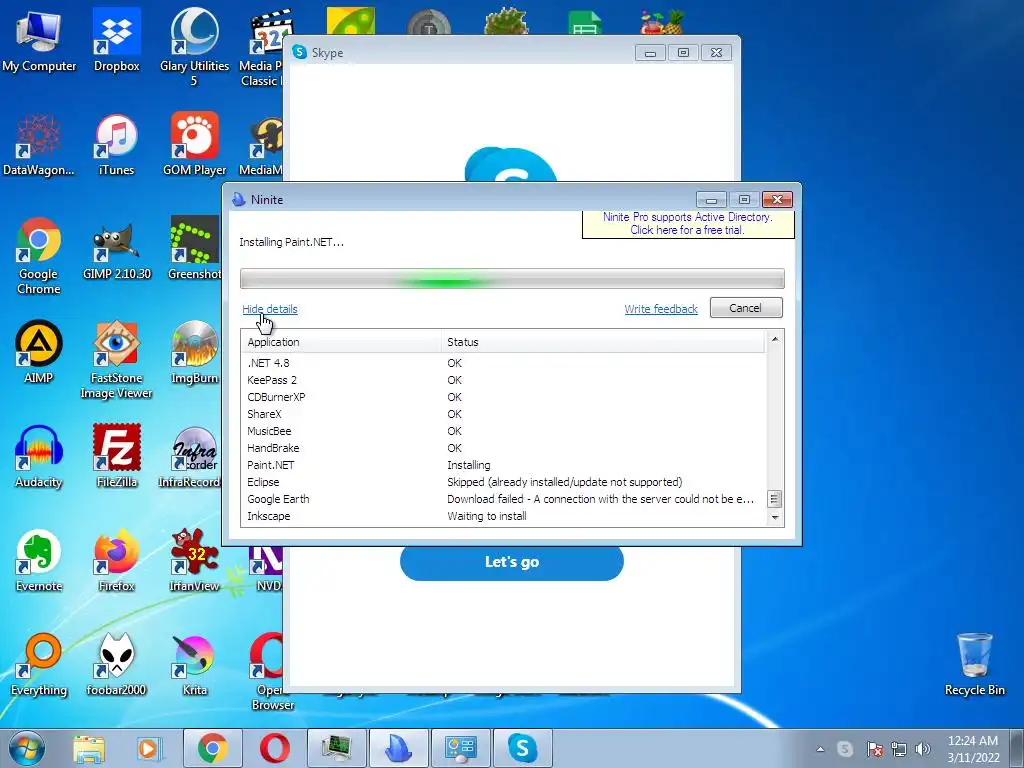Sort list by Application column header
This screenshot has width=1024, height=768.
click(342, 342)
